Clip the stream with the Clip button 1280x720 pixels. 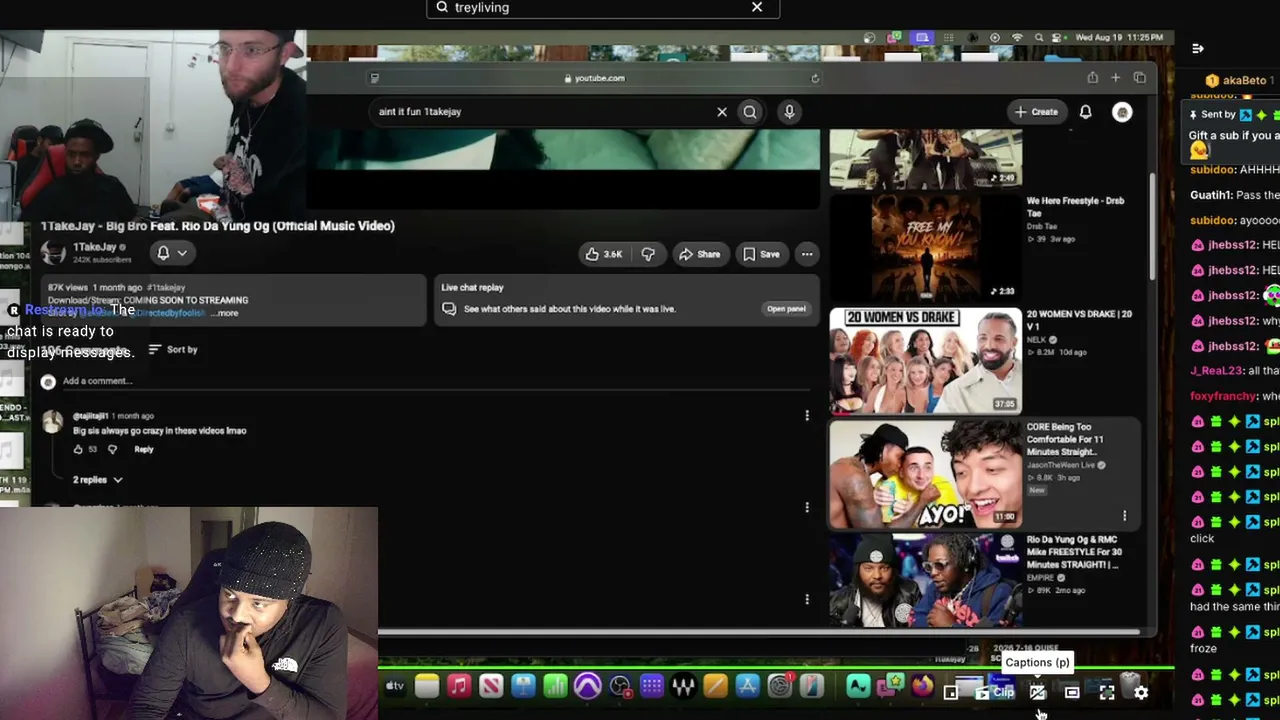[997, 692]
